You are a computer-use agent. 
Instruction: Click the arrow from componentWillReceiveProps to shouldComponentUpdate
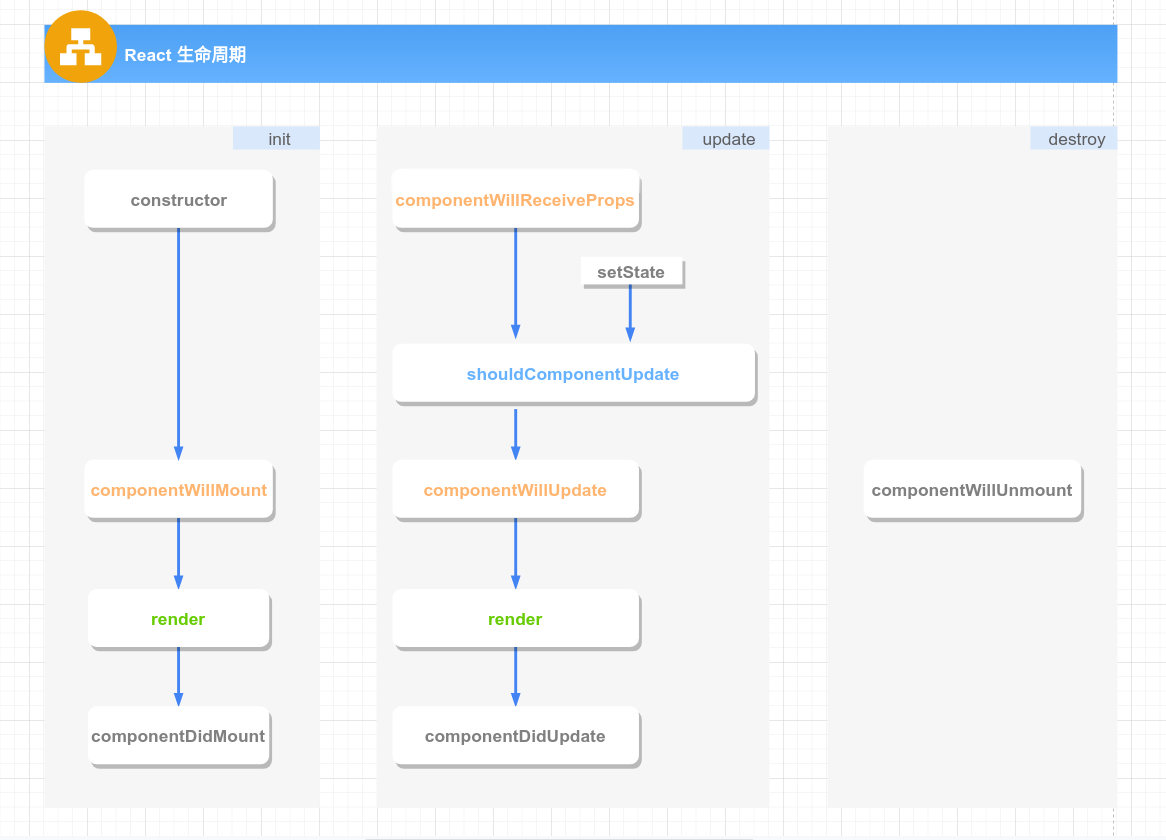pyautogui.click(x=516, y=285)
